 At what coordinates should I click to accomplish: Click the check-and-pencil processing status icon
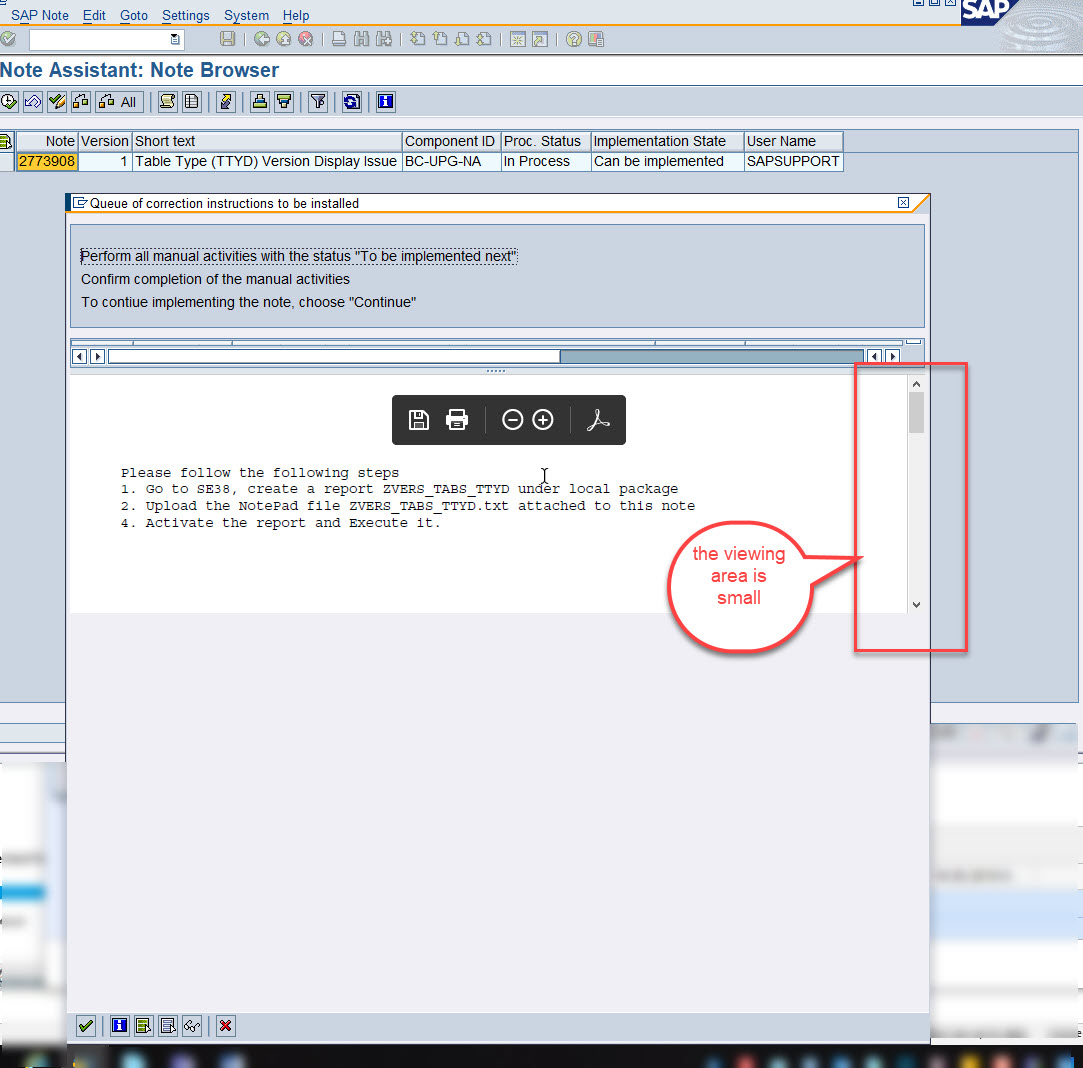point(57,102)
